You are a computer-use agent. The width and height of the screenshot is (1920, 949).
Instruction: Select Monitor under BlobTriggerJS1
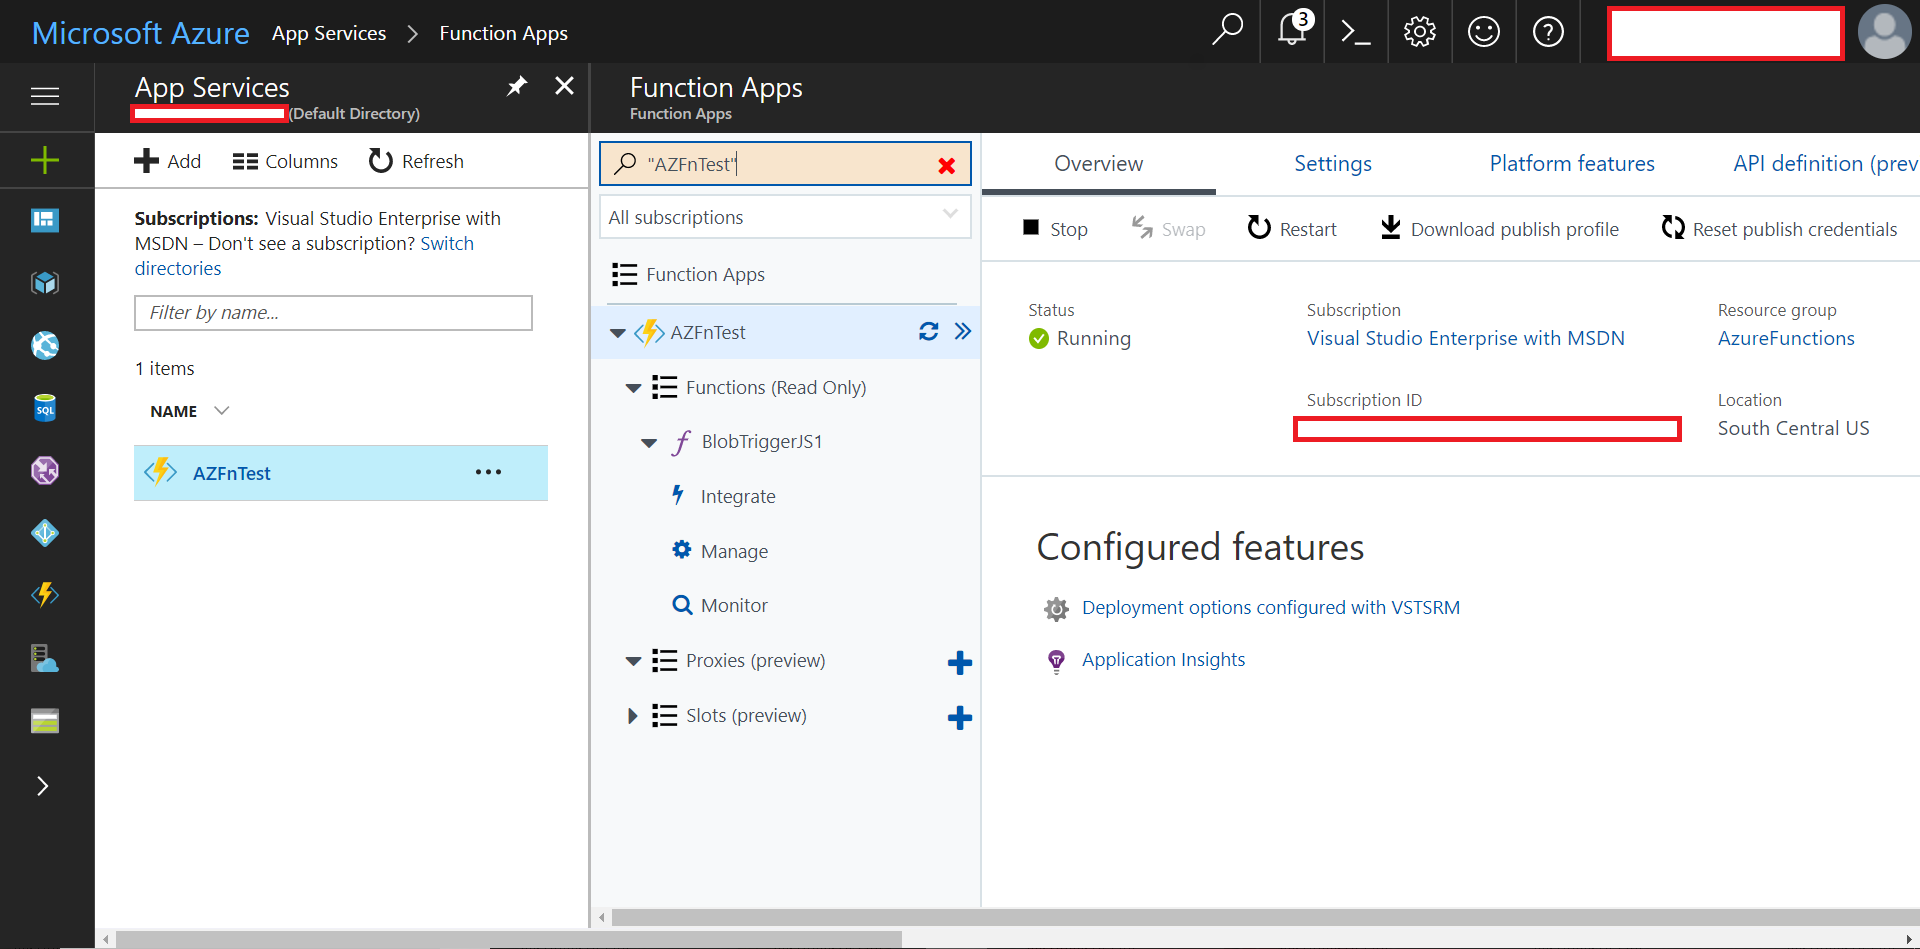(734, 605)
